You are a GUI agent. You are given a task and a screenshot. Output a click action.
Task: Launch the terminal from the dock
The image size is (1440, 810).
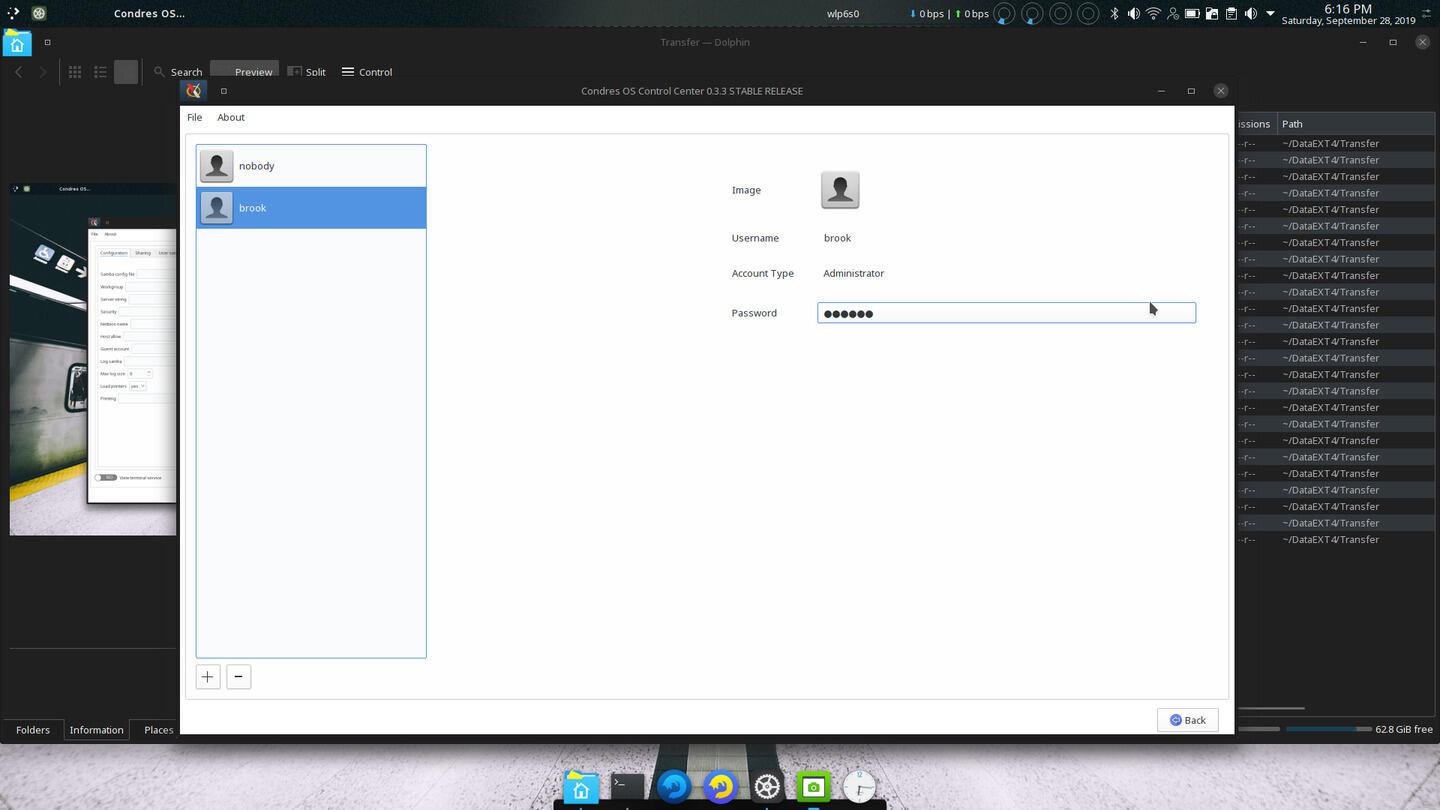[x=628, y=787]
